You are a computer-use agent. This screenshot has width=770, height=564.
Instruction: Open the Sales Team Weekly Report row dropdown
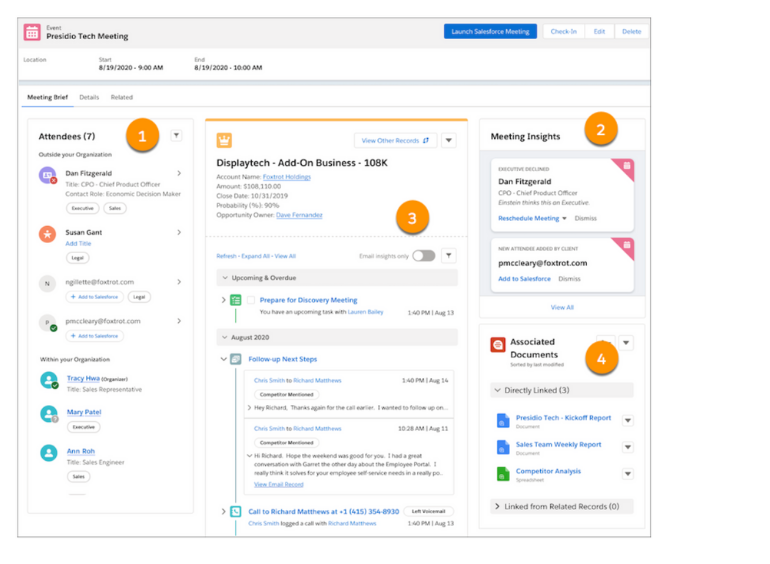628,447
